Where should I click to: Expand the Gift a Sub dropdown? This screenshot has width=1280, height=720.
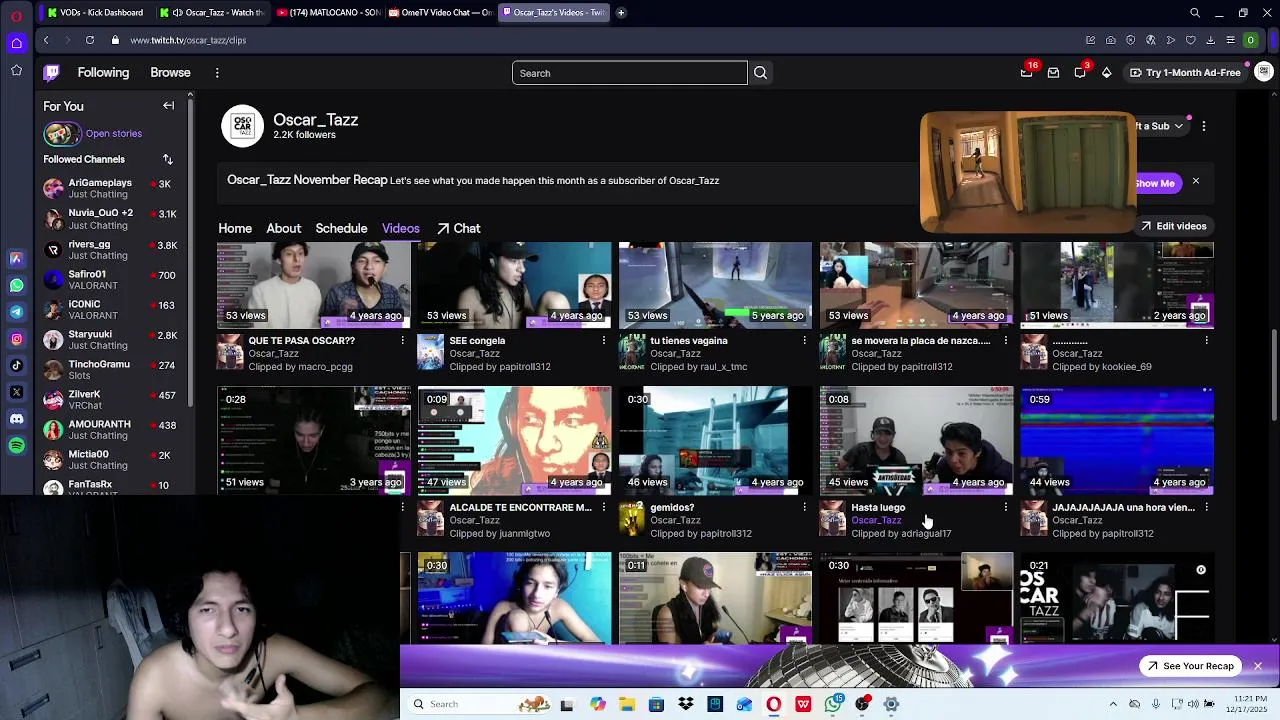click(x=1178, y=126)
